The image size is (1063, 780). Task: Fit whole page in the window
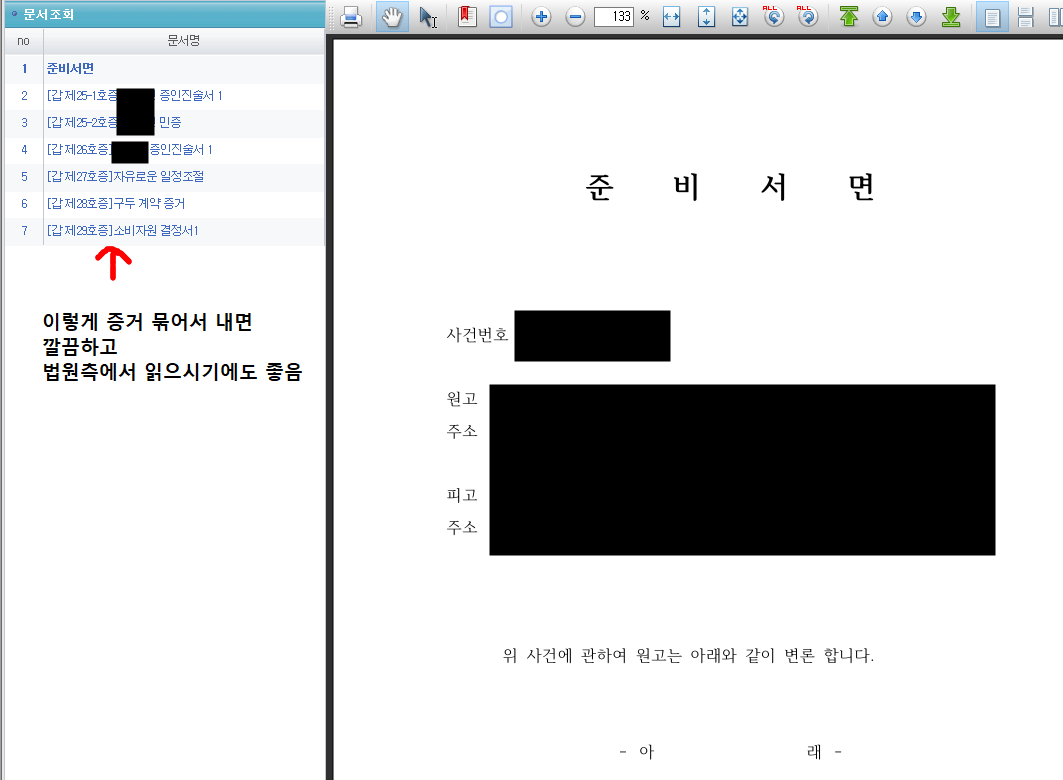[x=740, y=16]
